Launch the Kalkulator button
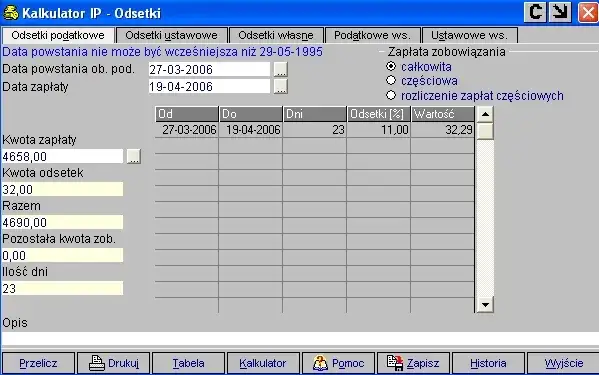The width and height of the screenshot is (599, 375). (x=263, y=363)
